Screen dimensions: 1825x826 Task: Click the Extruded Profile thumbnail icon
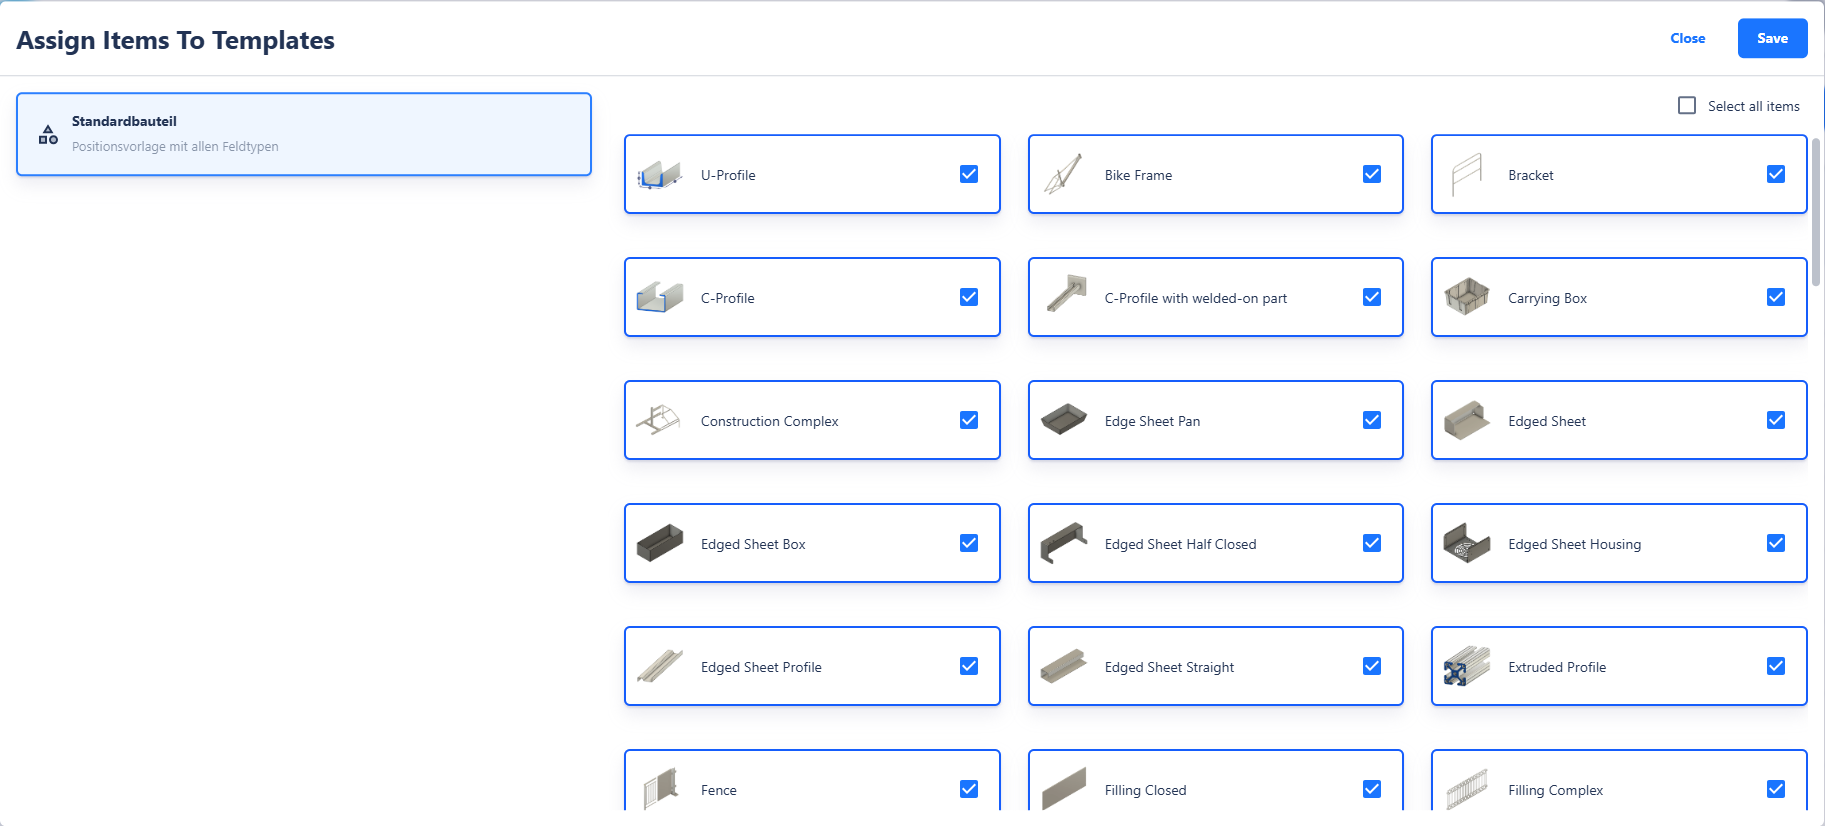(x=1466, y=666)
